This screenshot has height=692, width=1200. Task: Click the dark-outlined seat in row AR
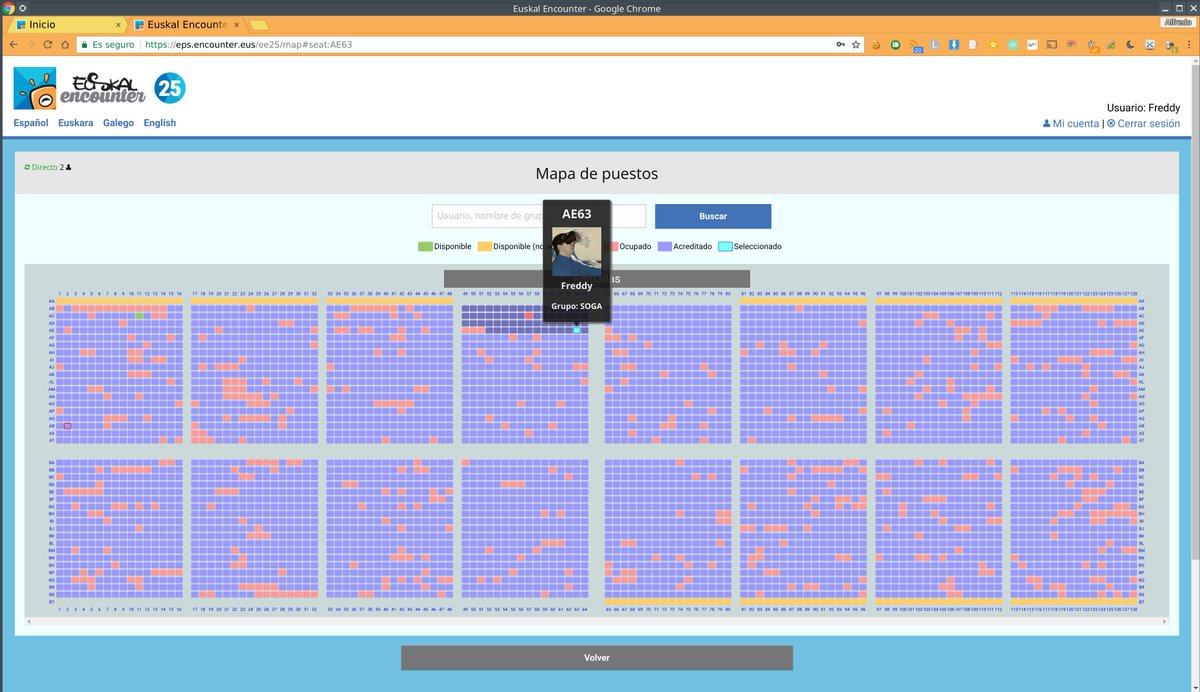click(x=67, y=426)
